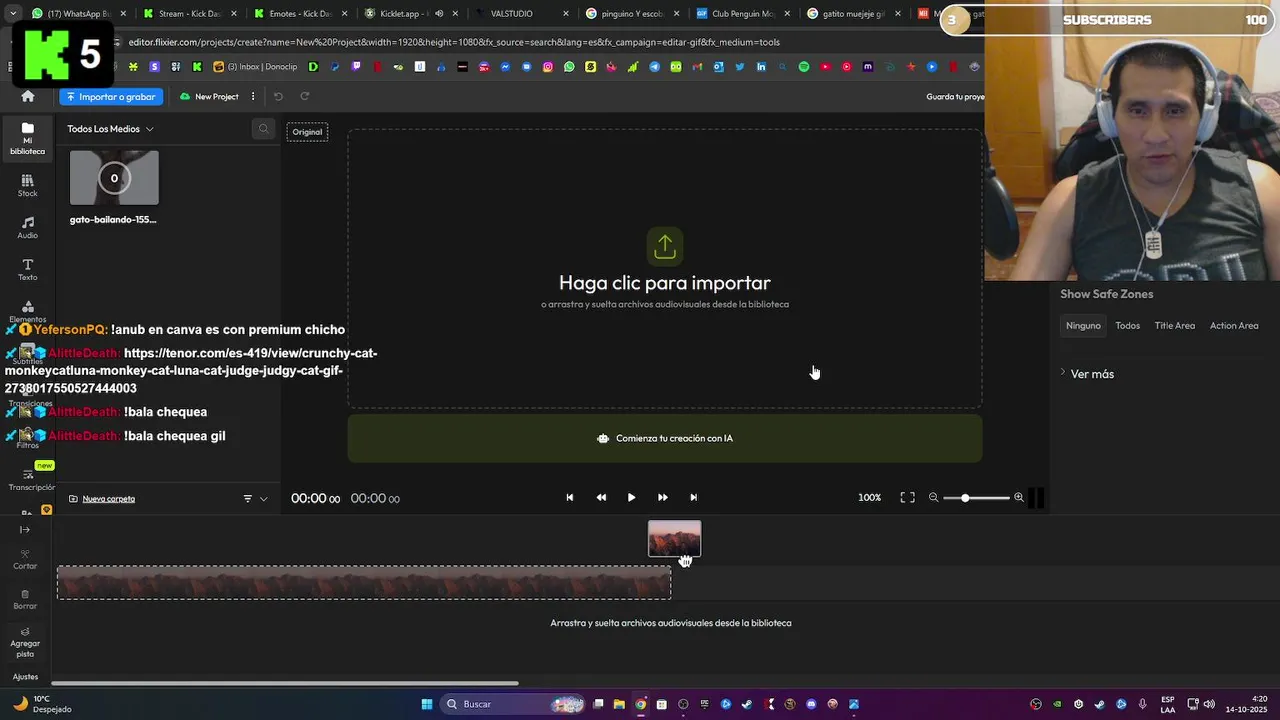The height and width of the screenshot is (720, 1280).
Task: Jump to the start of the video
Action: pyautogui.click(x=570, y=497)
